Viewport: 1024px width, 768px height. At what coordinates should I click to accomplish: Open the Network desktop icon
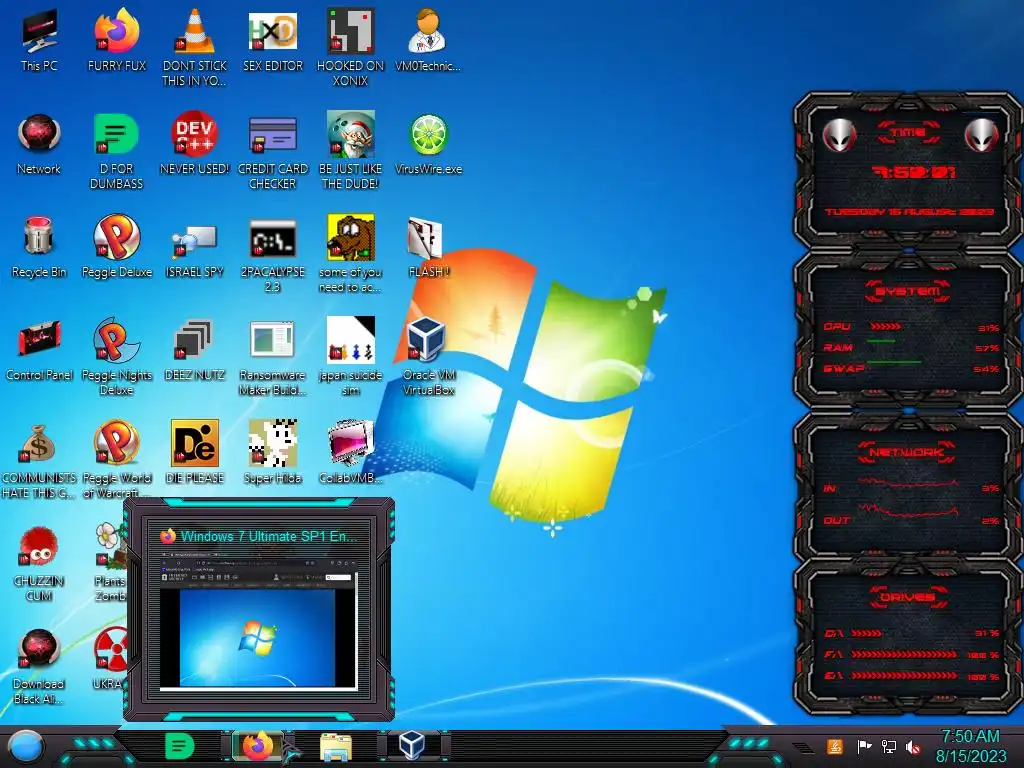tap(39, 133)
